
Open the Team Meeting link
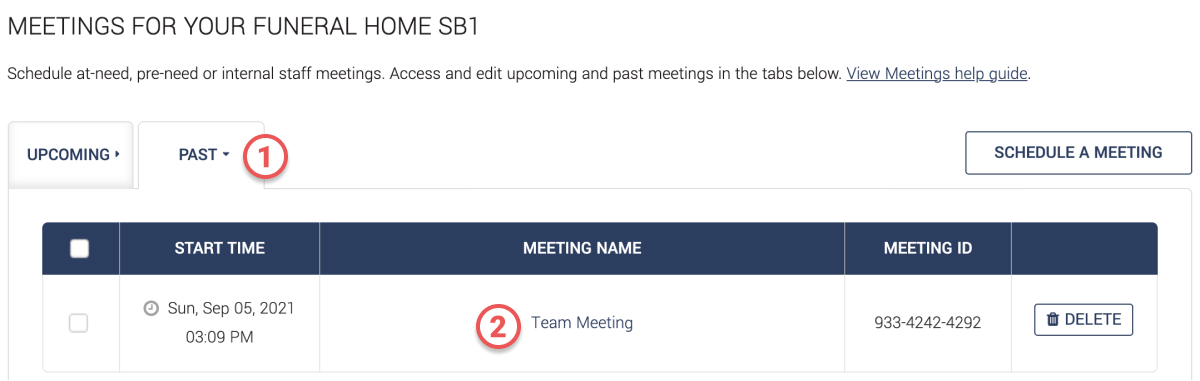tap(582, 323)
